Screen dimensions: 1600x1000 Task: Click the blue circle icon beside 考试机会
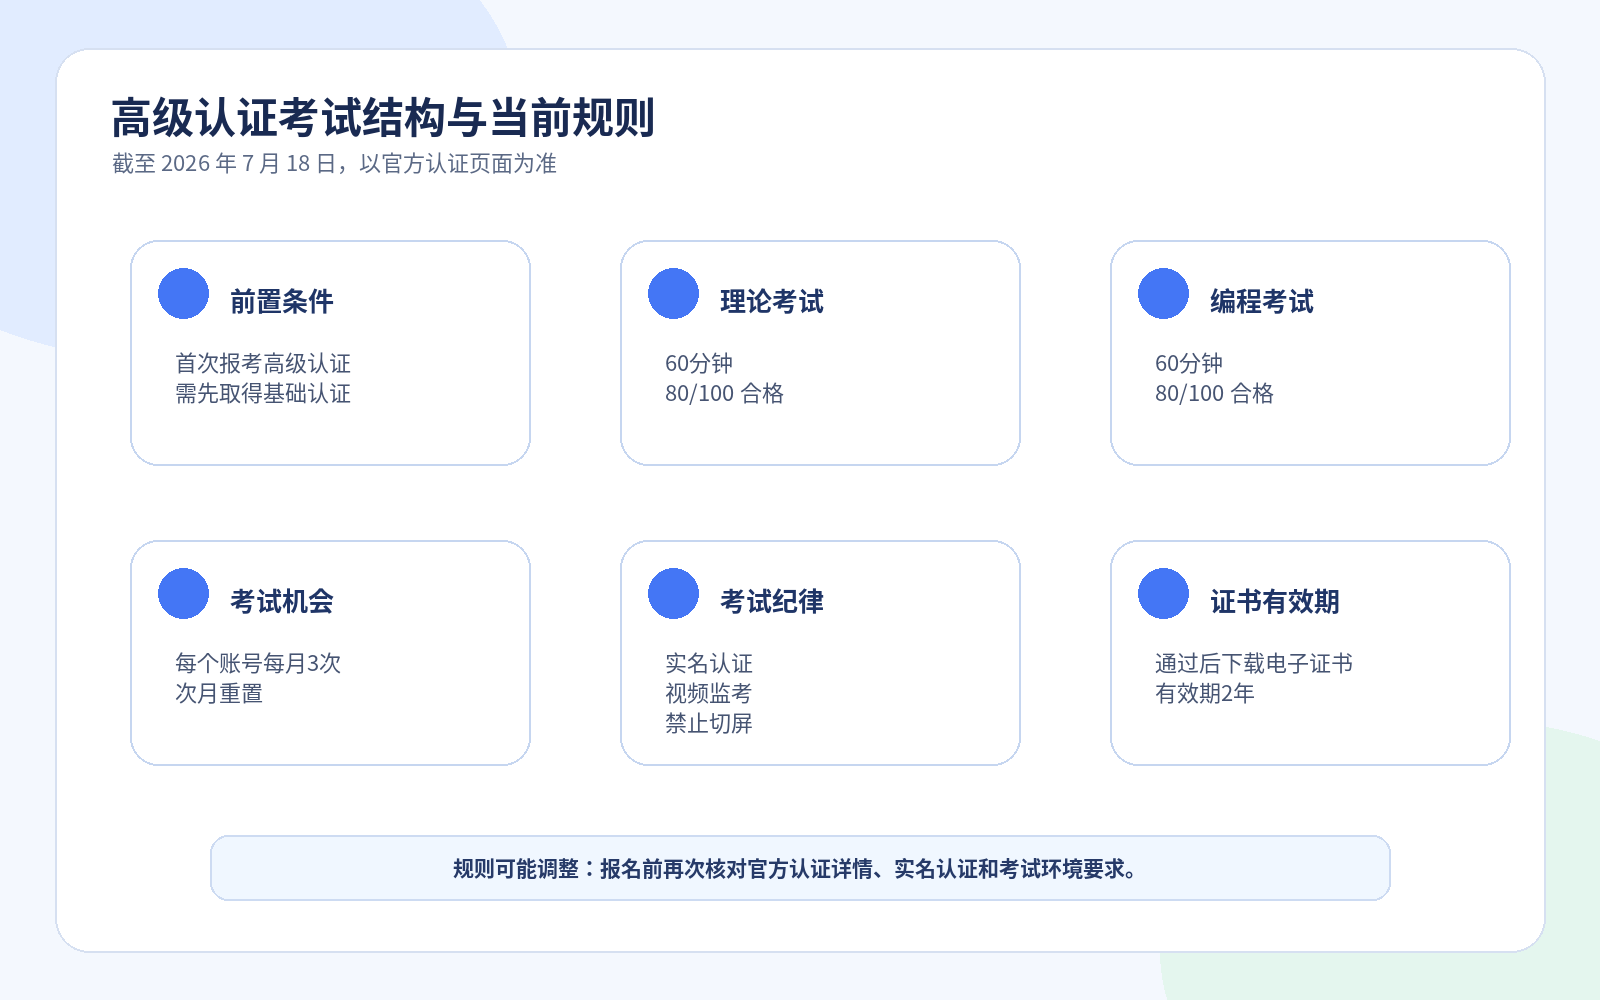click(183, 594)
